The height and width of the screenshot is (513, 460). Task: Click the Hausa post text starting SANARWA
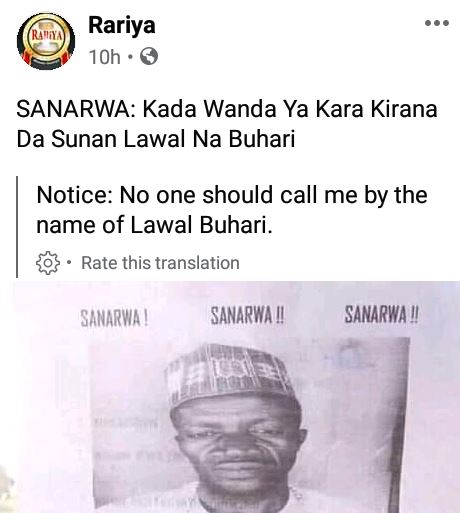(227, 124)
